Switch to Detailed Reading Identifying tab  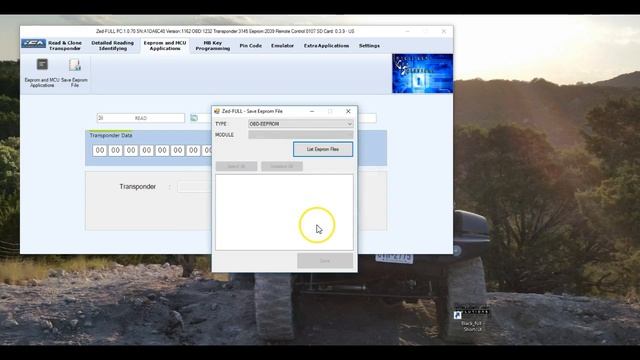(112, 45)
